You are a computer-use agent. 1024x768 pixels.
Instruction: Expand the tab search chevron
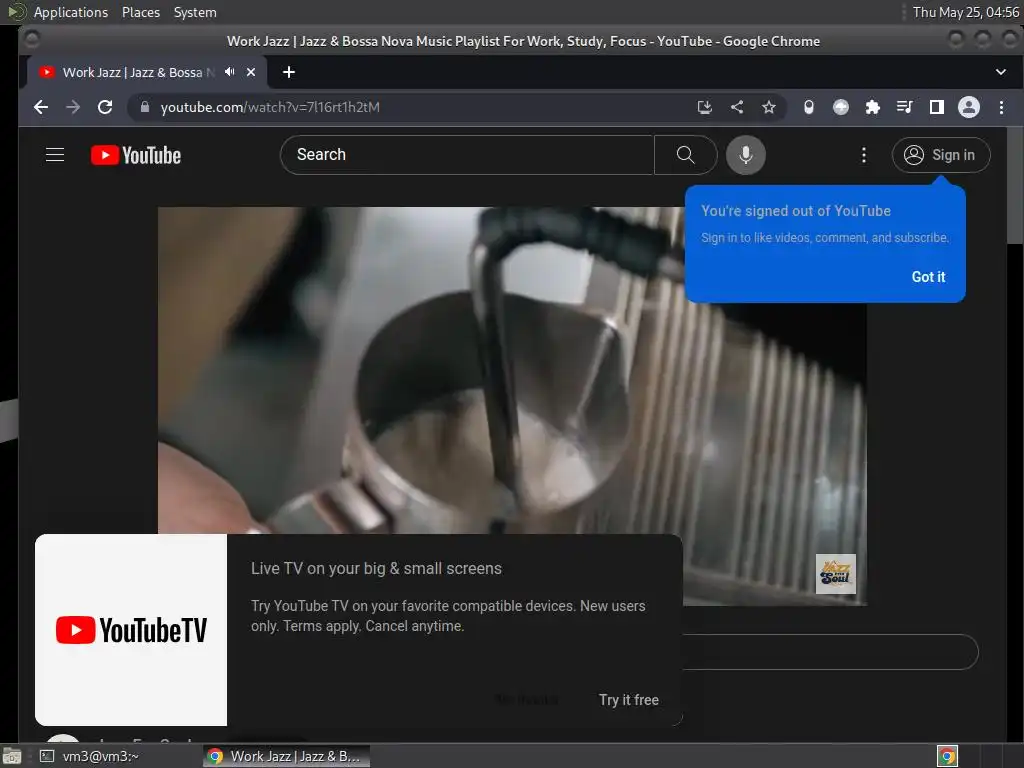(1000, 72)
